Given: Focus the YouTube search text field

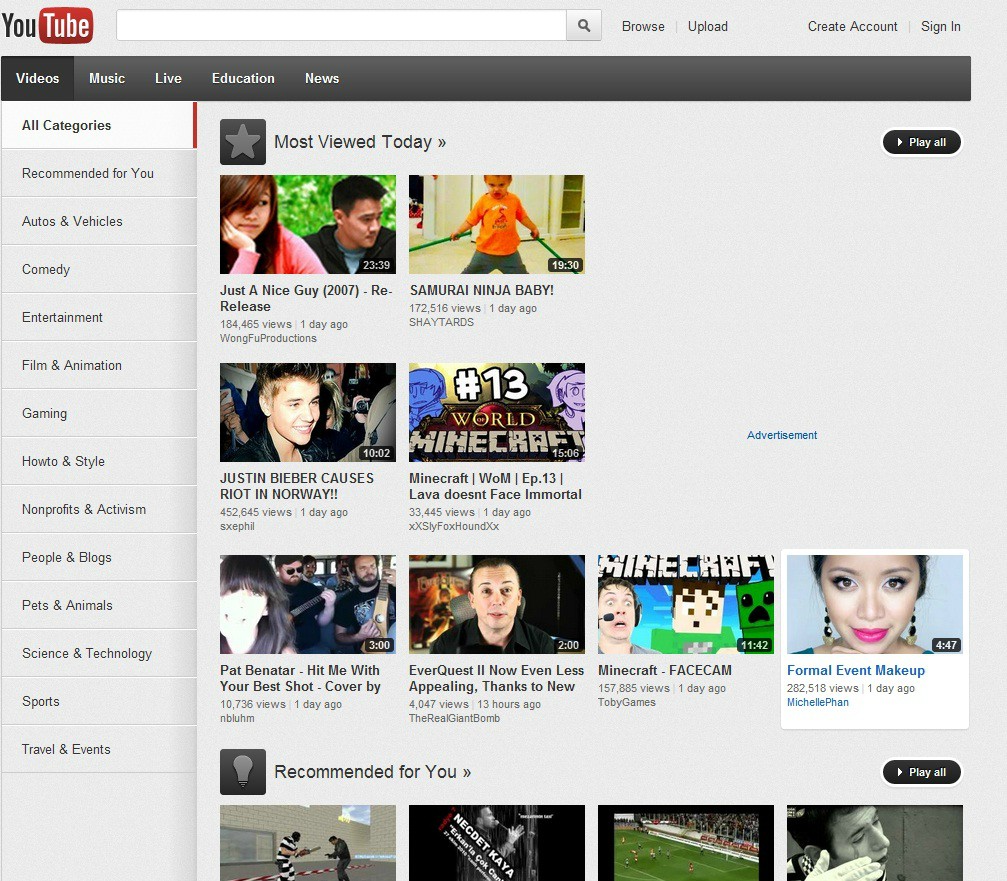Looking at the screenshot, I should (341, 26).
